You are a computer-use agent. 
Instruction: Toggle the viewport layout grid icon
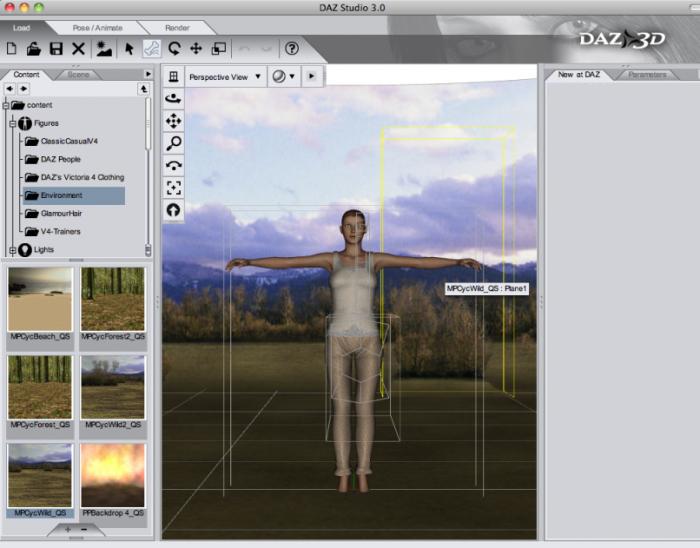[174, 77]
